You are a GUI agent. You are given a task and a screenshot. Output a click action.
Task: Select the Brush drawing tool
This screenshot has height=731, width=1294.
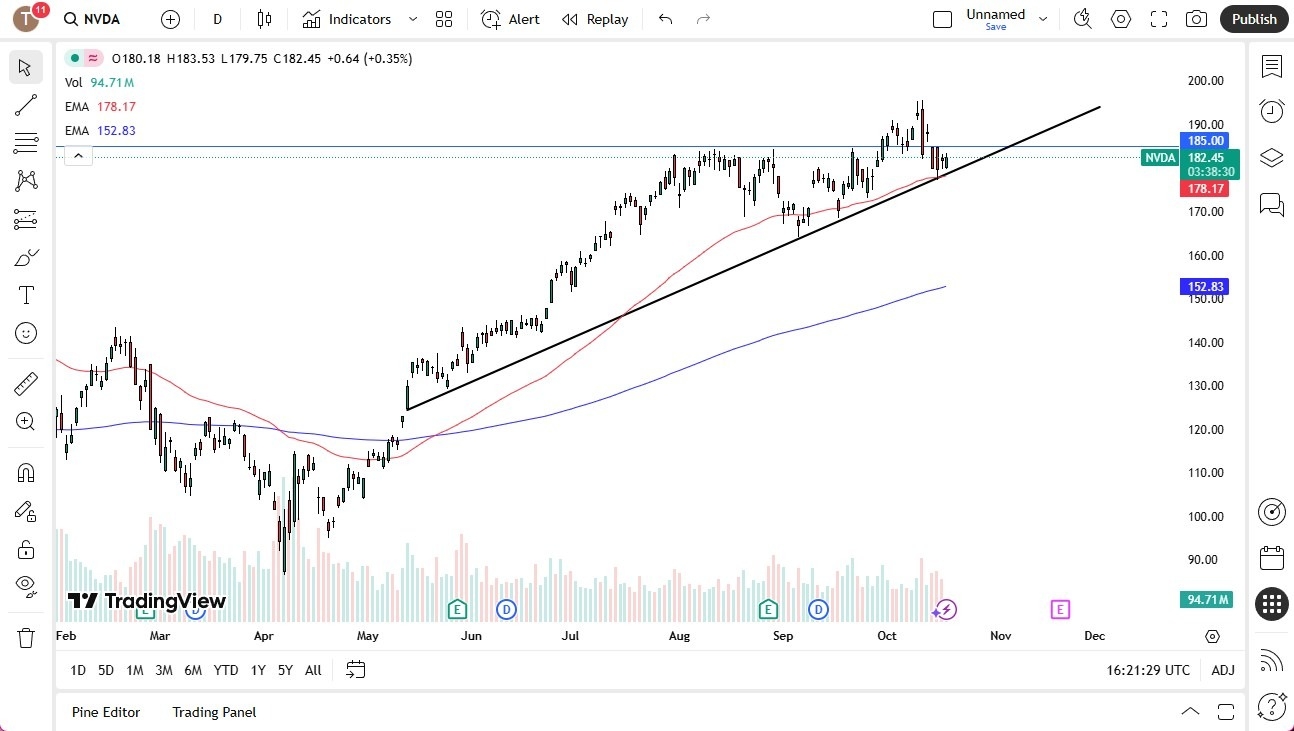26,256
